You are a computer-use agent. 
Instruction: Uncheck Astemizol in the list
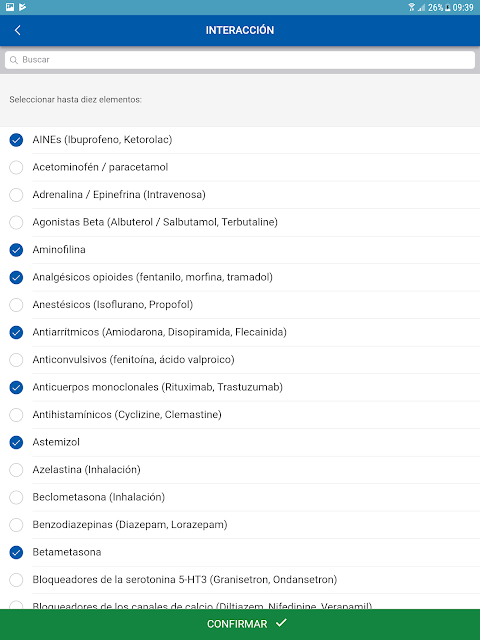[x=16, y=442]
